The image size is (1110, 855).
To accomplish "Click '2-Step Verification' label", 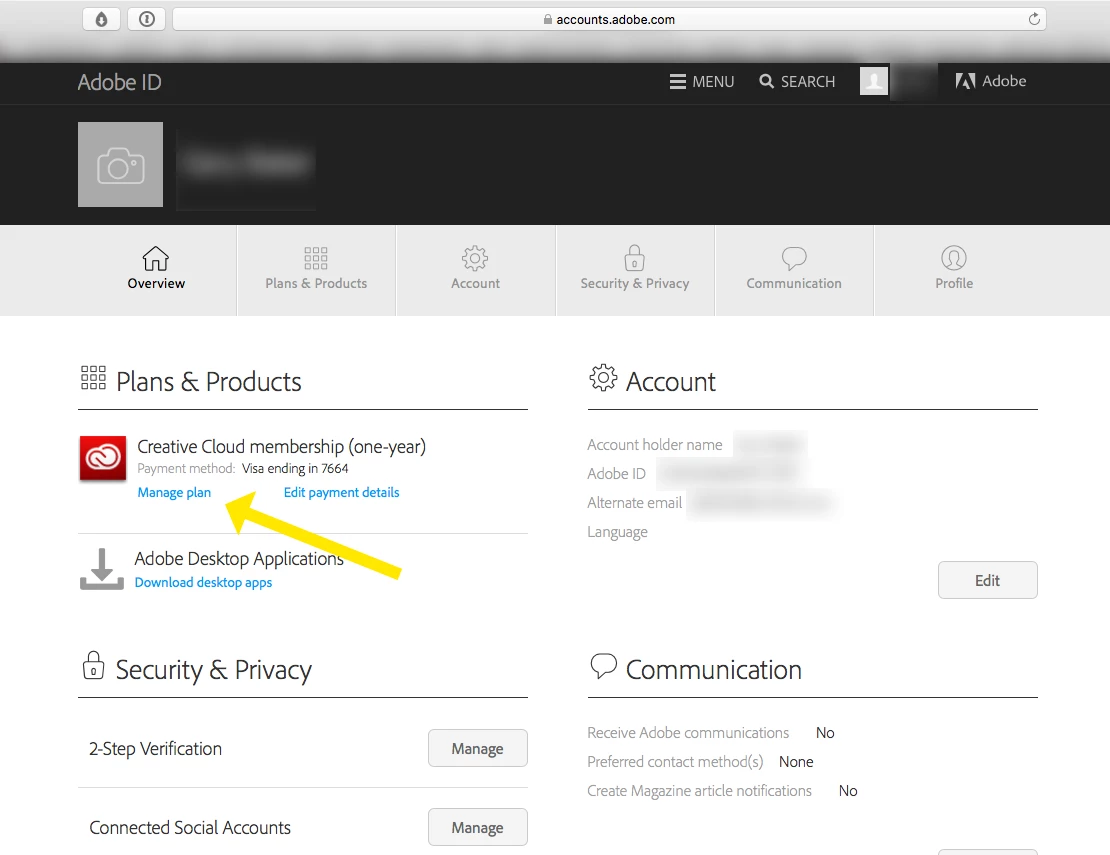I will click(x=156, y=748).
